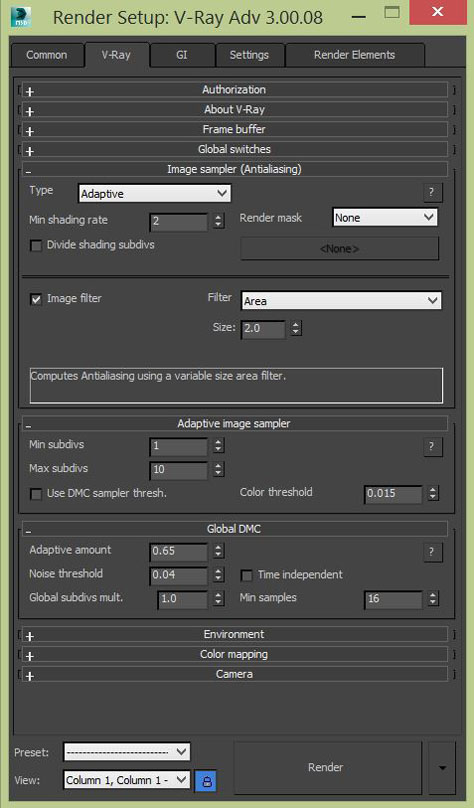Click the Global subdivs mult. field

[x=182, y=599]
